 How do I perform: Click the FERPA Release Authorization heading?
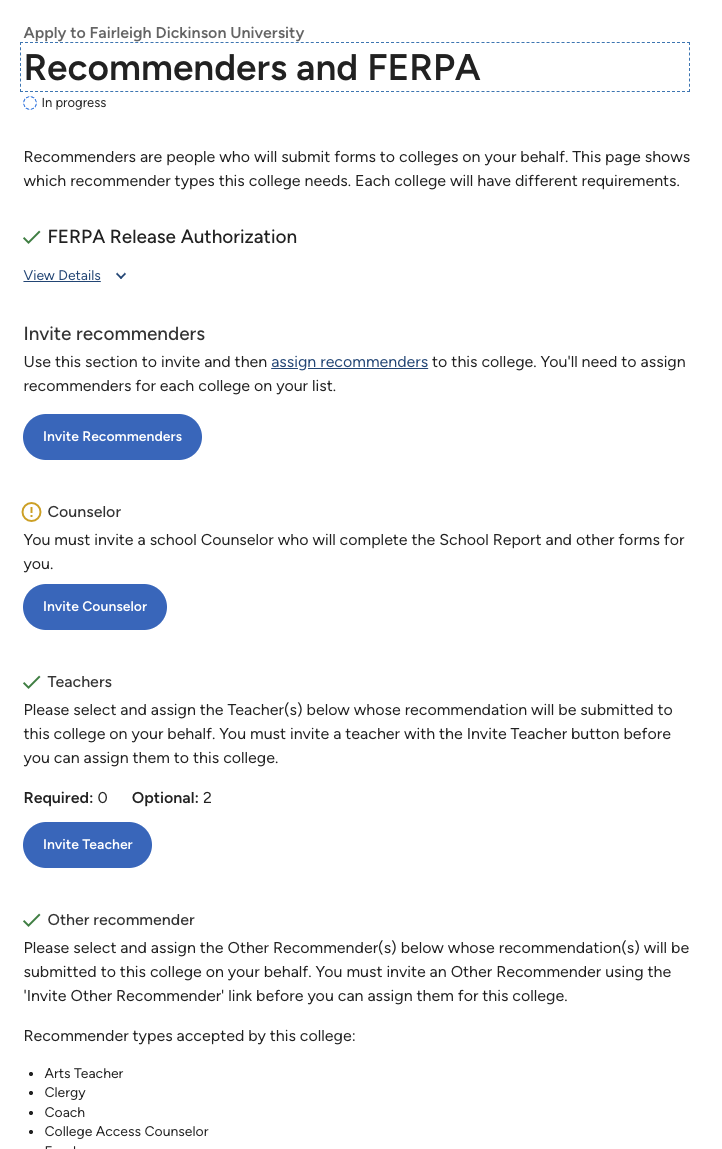click(172, 237)
